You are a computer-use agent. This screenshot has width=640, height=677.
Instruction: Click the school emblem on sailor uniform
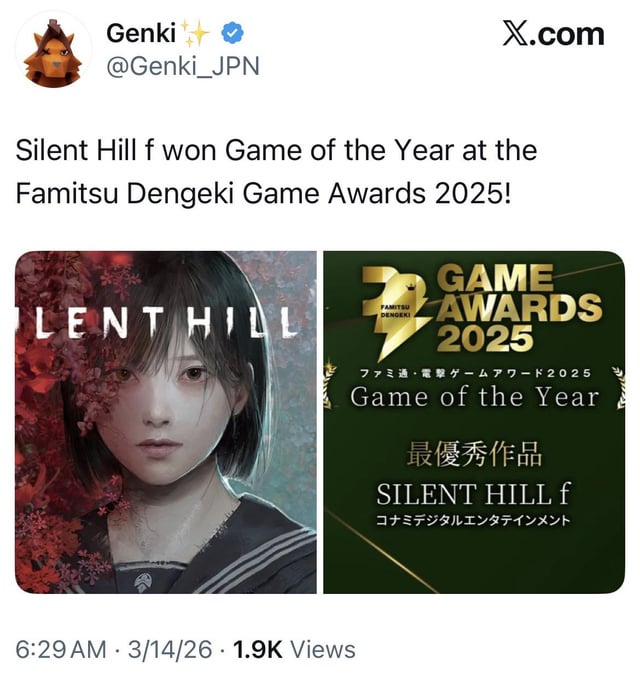[x=143, y=582]
